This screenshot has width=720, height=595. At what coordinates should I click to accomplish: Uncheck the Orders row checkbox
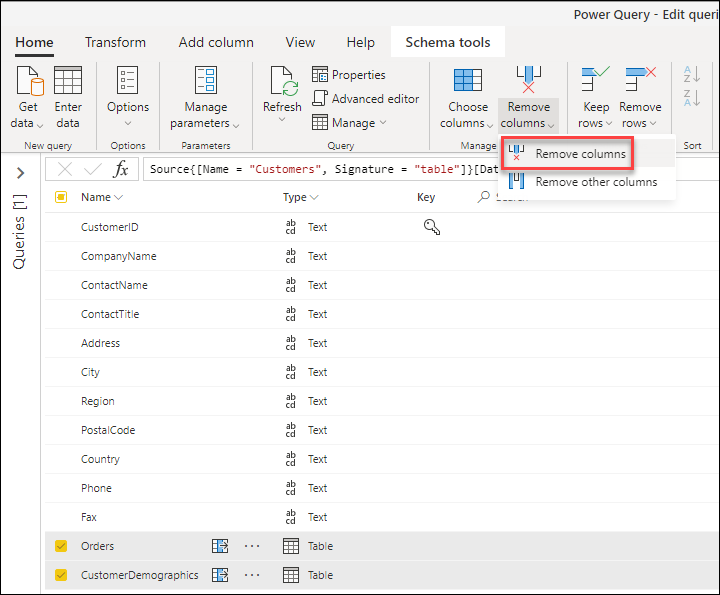point(61,546)
